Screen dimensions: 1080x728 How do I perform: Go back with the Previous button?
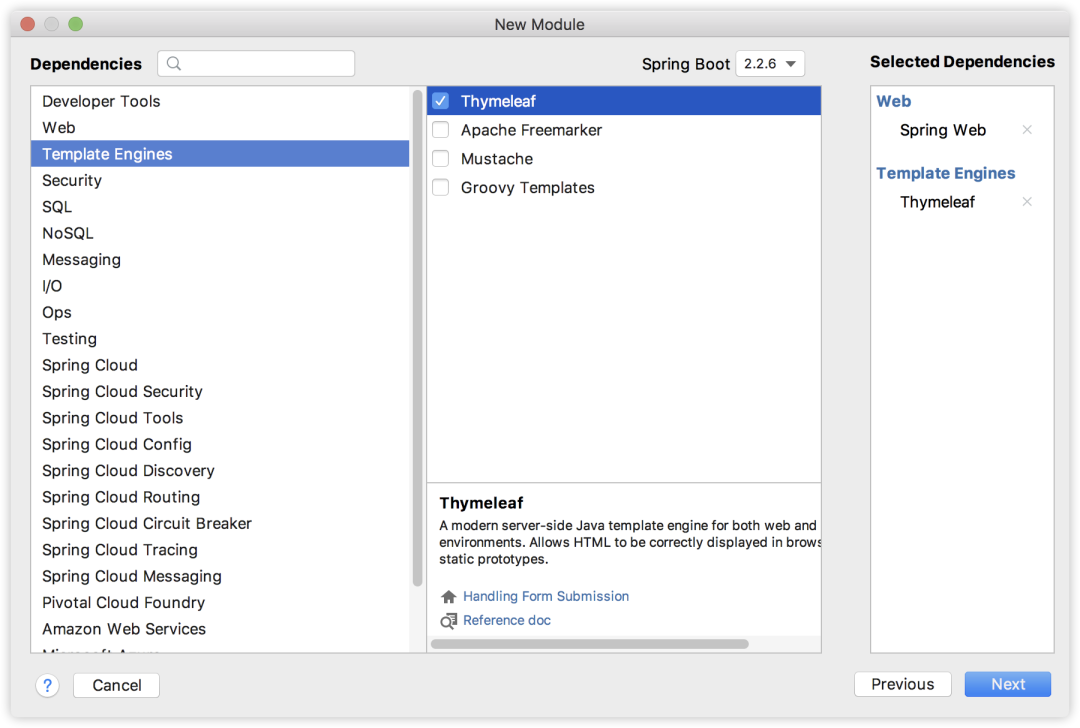(902, 684)
